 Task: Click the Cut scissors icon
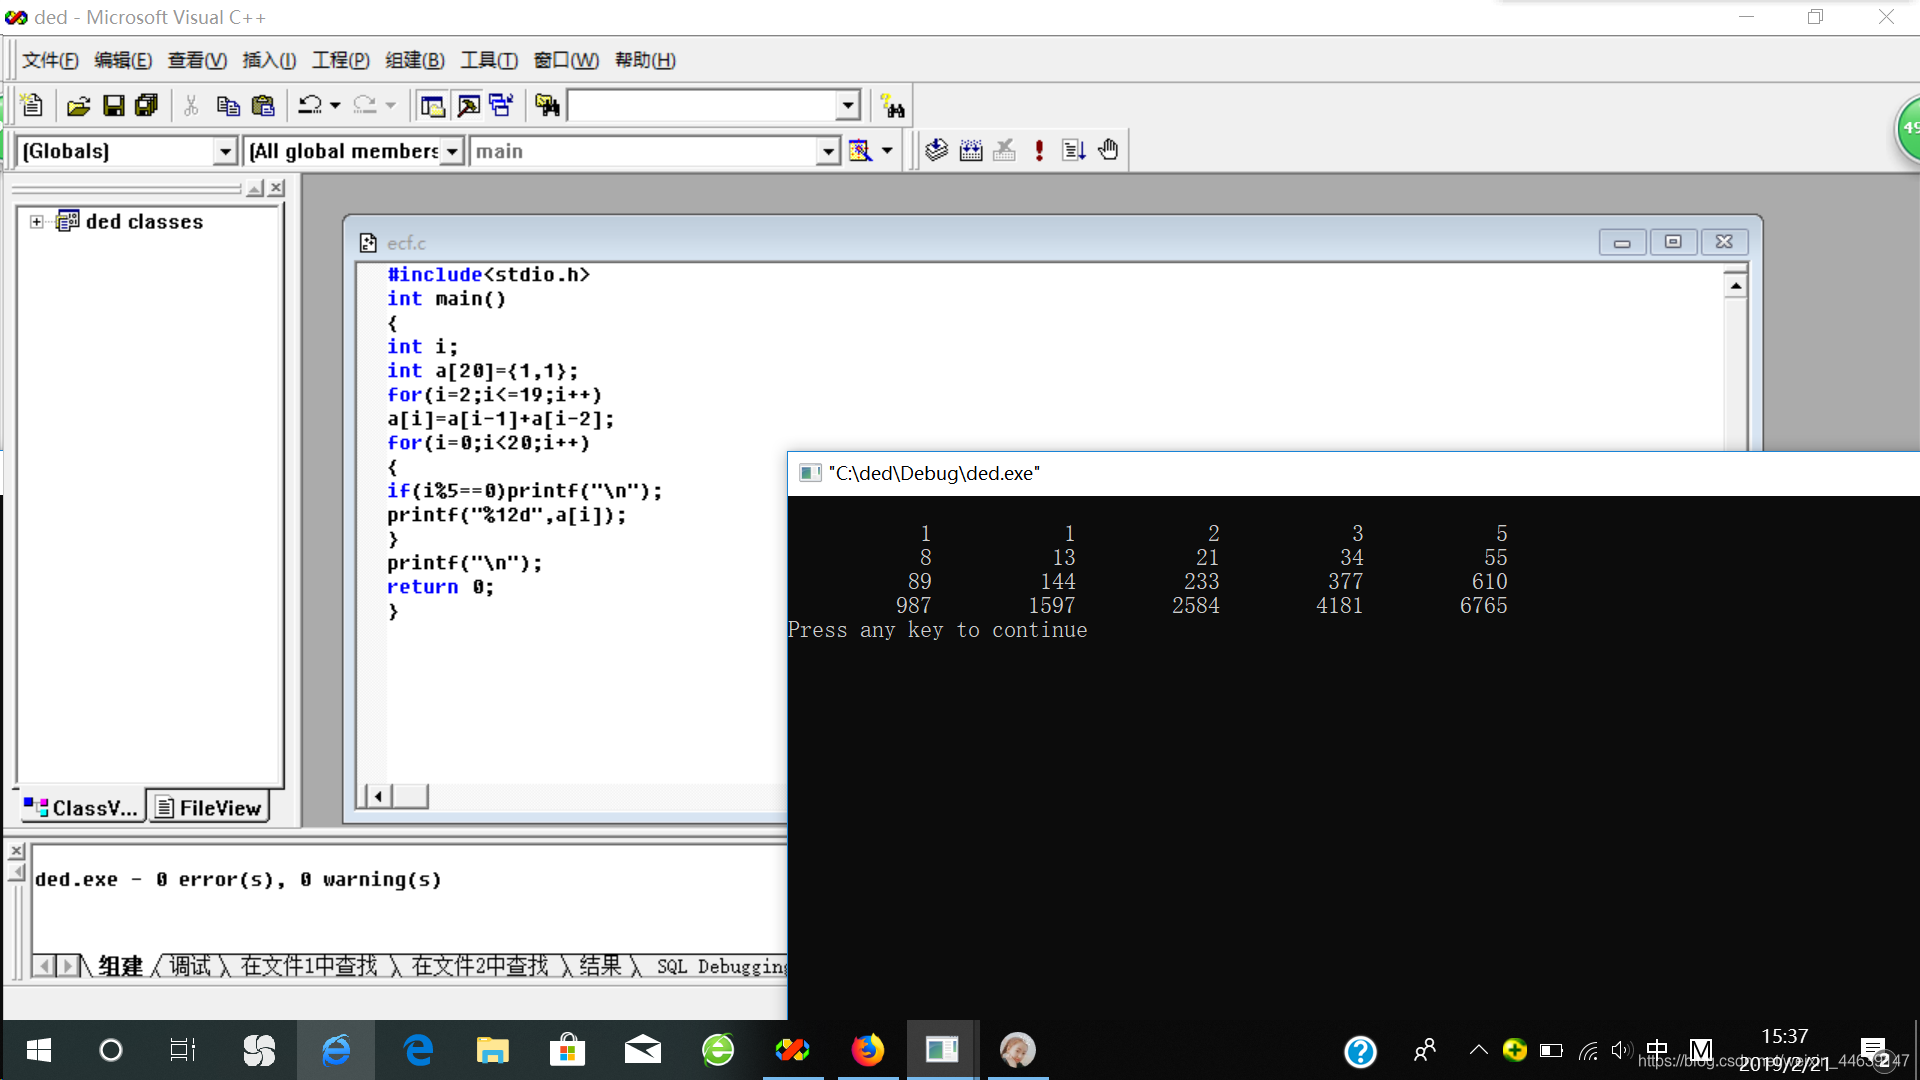(191, 105)
